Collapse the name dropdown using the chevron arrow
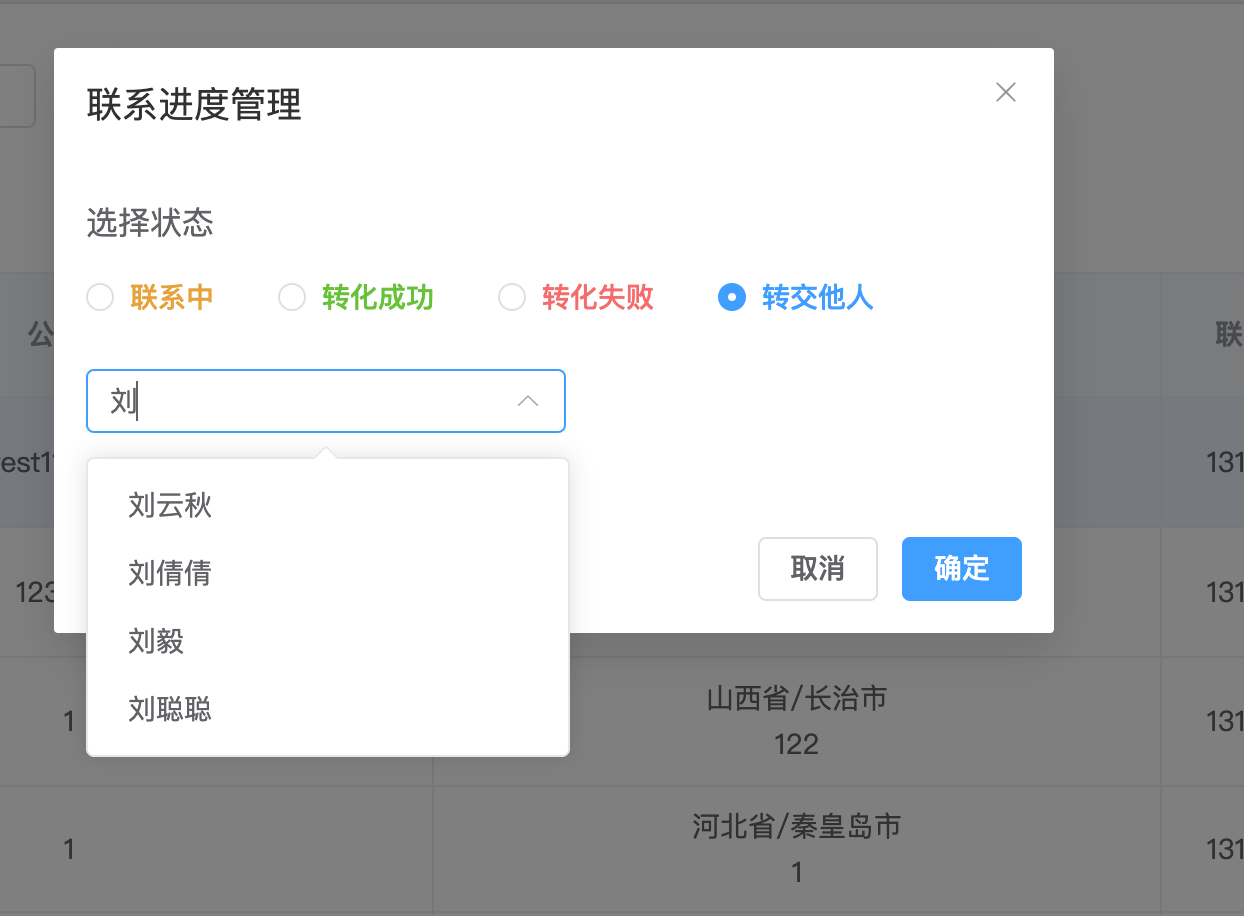Viewport: 1244px width, 916px height. (528, 401)
